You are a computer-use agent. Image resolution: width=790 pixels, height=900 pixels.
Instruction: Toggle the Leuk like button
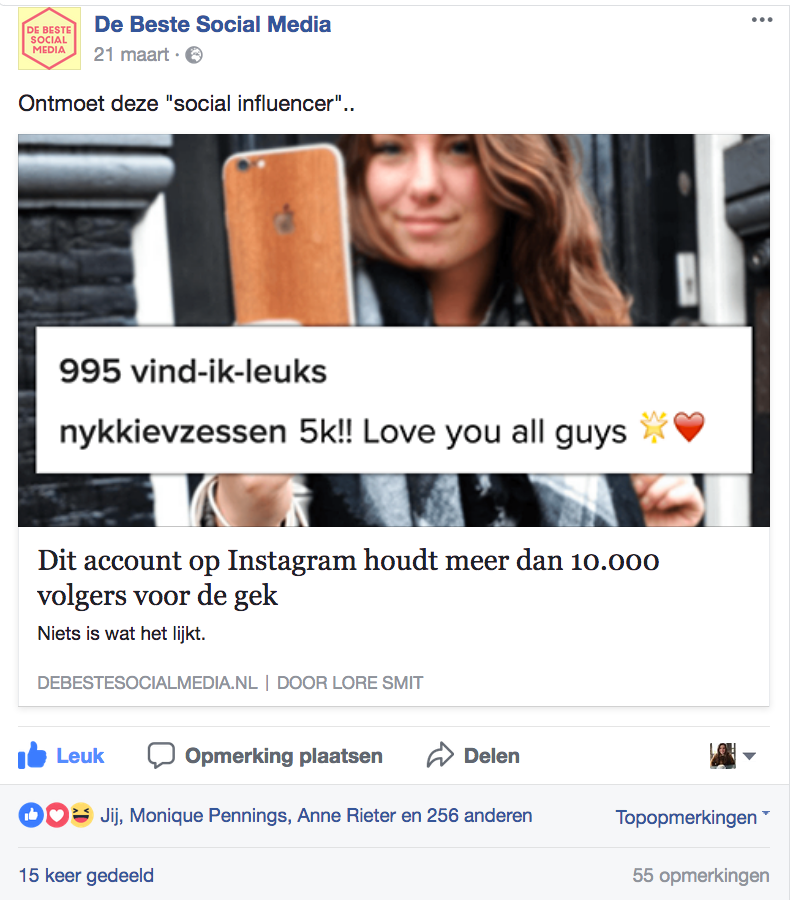coord(61,755)
